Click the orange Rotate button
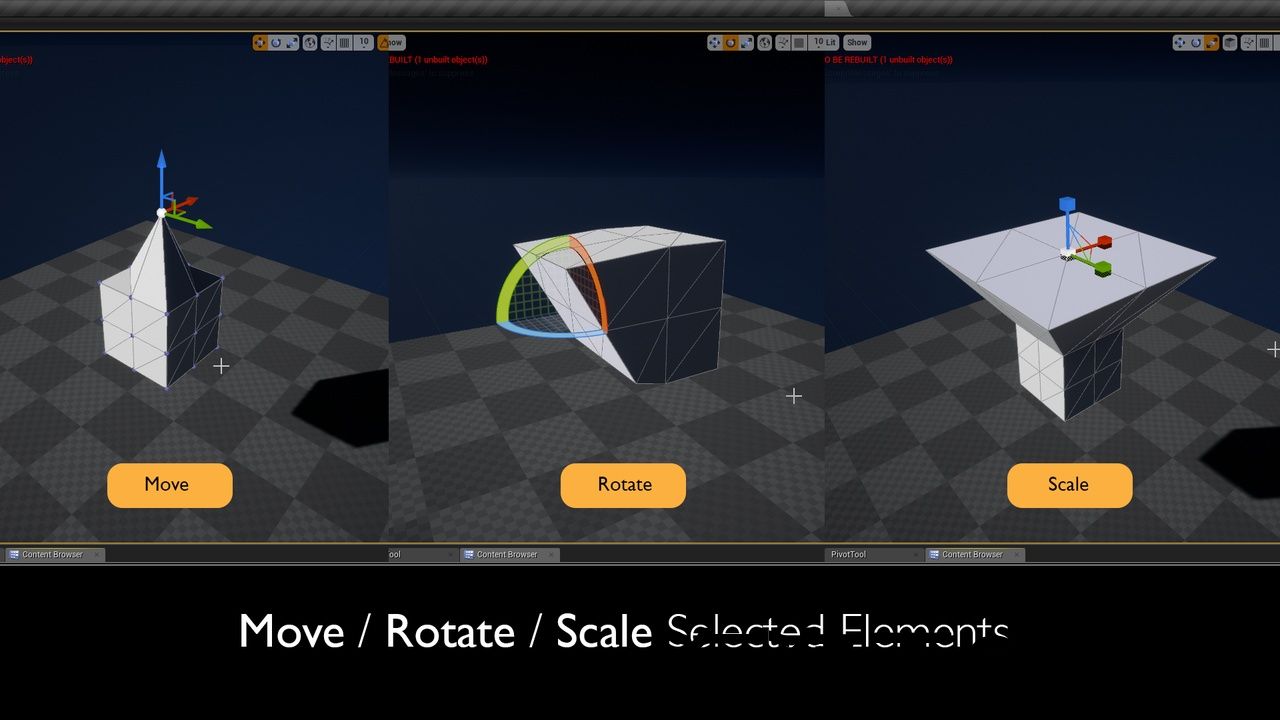 tap(623, 485)
